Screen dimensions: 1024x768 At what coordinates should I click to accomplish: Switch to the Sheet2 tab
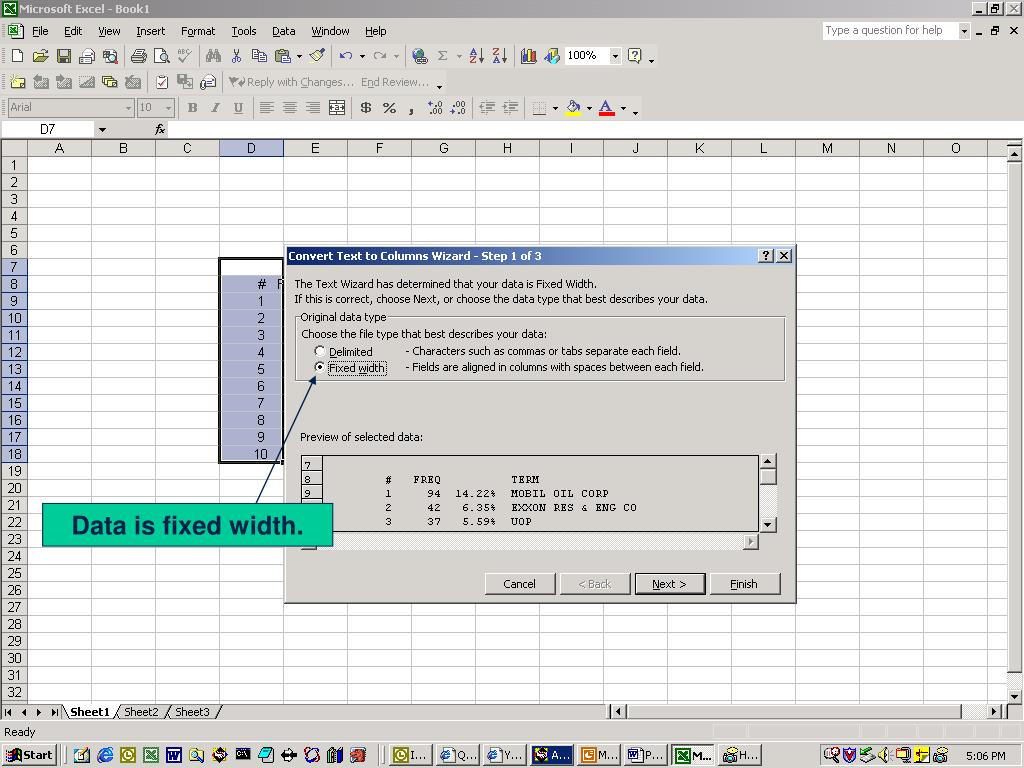pos(141,712)
